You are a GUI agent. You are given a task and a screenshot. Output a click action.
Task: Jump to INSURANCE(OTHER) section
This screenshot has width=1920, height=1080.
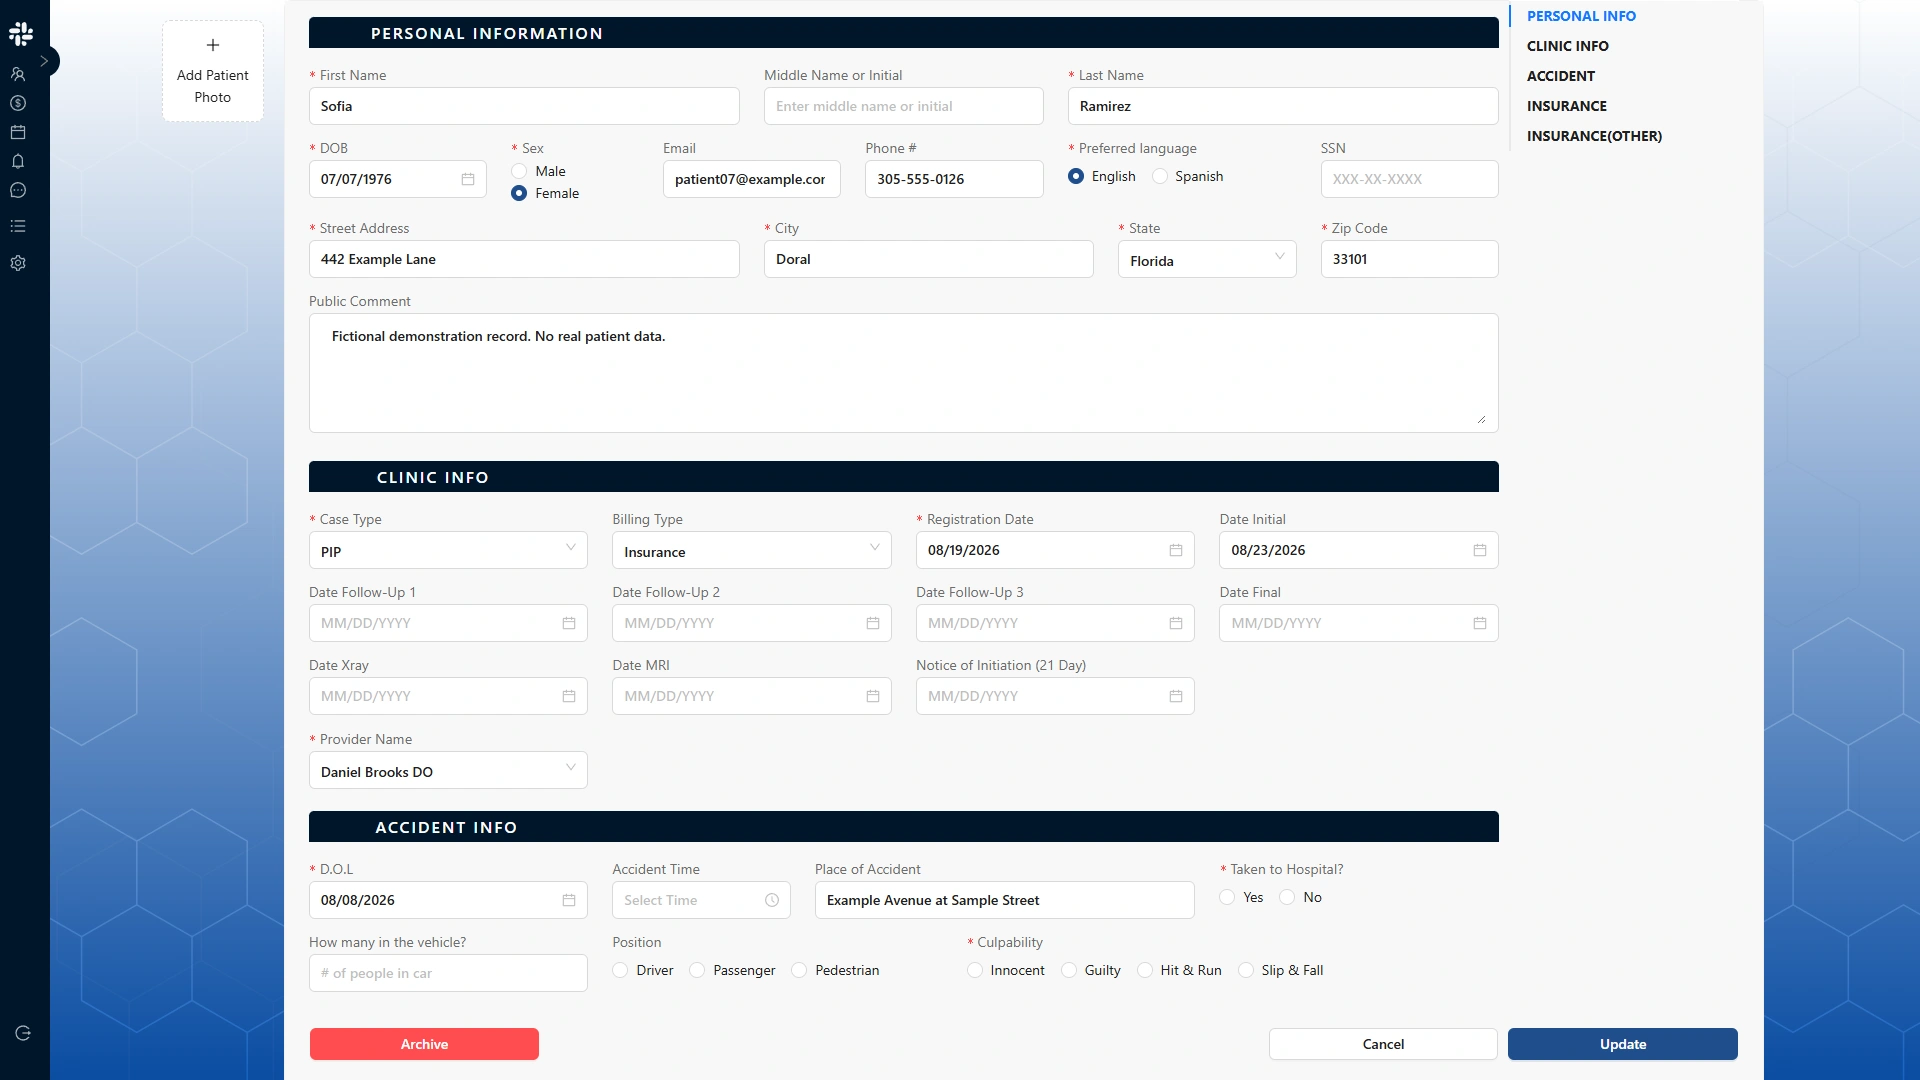point(1594,136)
